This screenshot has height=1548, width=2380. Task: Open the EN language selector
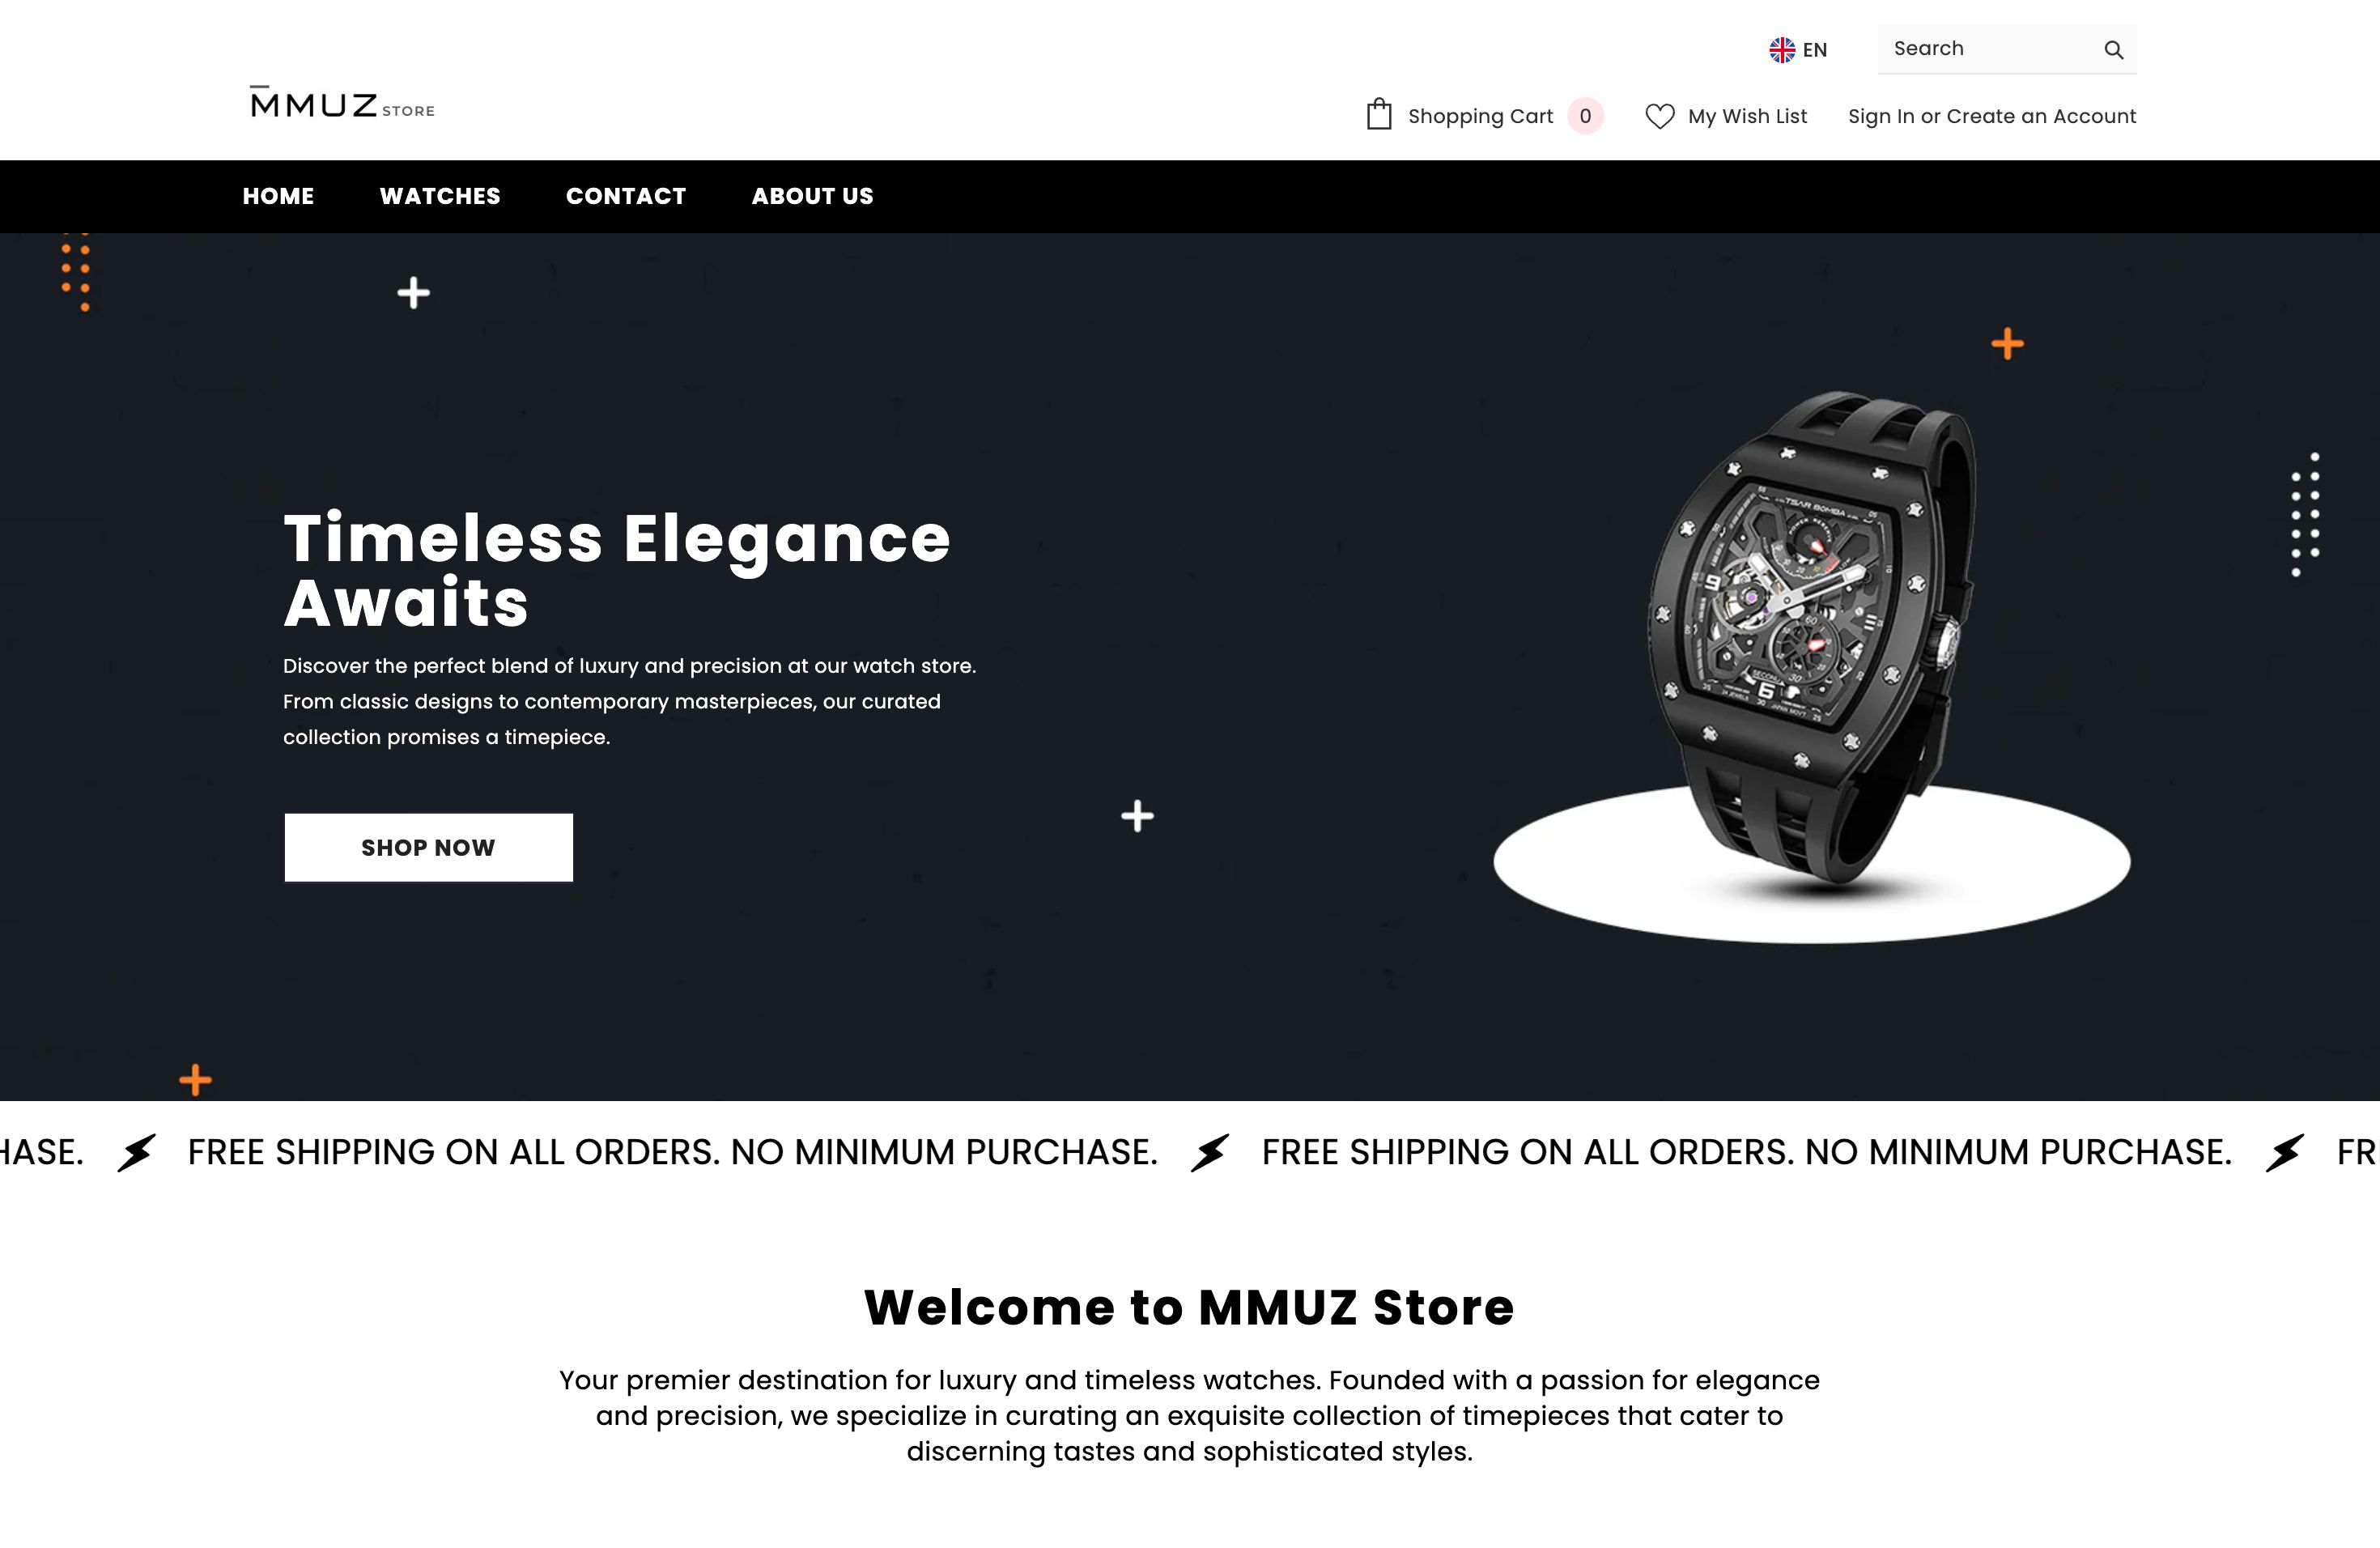pyautogui.click(x=1798, y=50)
